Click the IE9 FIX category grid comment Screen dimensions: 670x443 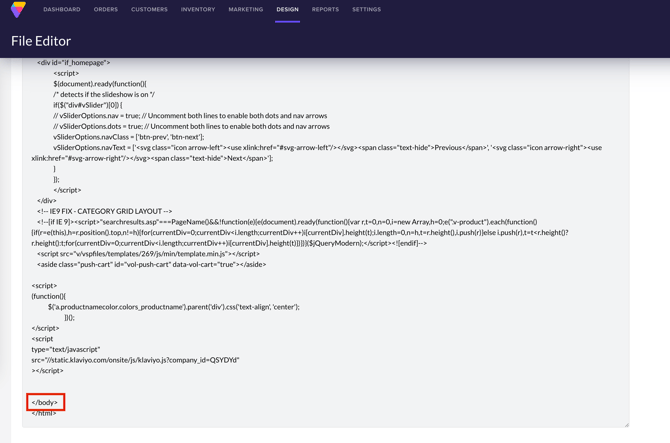105,211
